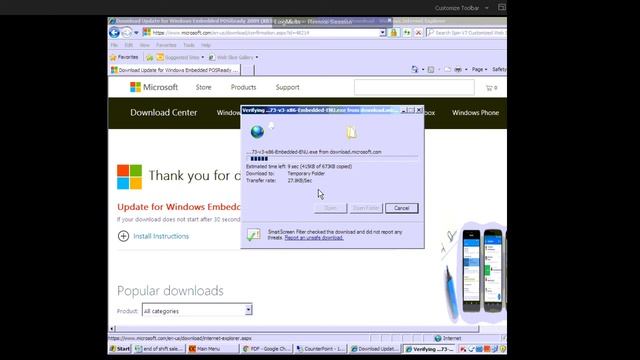
Task: Click the greyed Open Folder button
Action: 366,208
